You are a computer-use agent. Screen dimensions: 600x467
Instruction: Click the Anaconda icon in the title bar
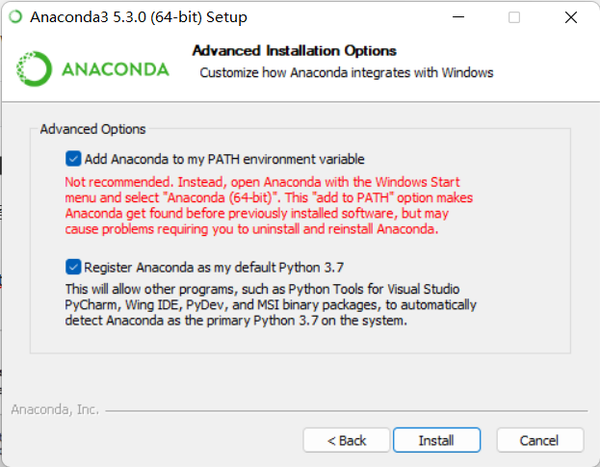point(16,18)
